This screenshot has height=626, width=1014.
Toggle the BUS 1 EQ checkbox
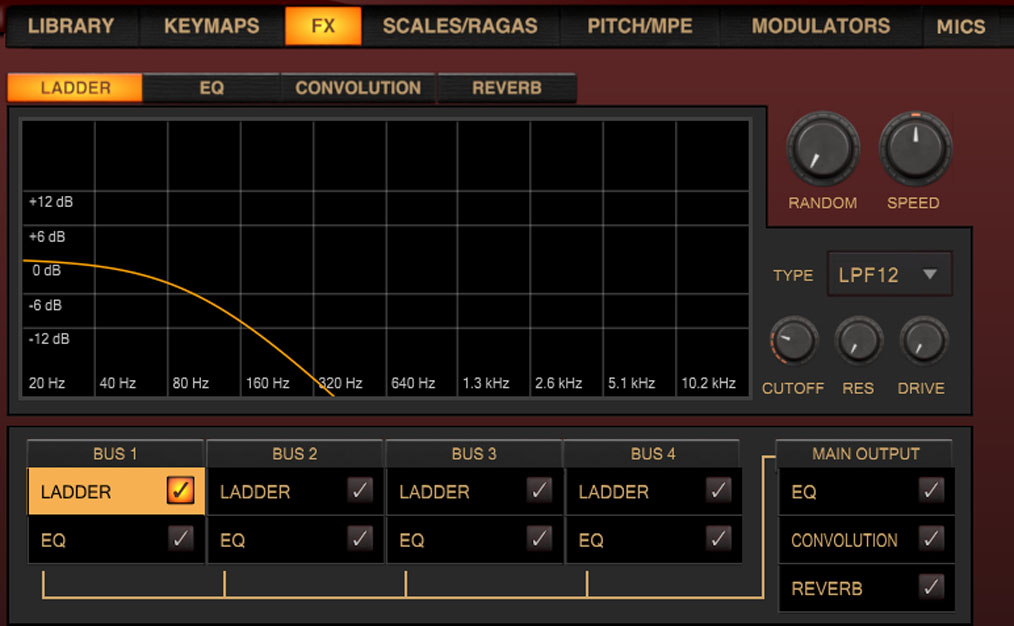click(x=180, y=538)
